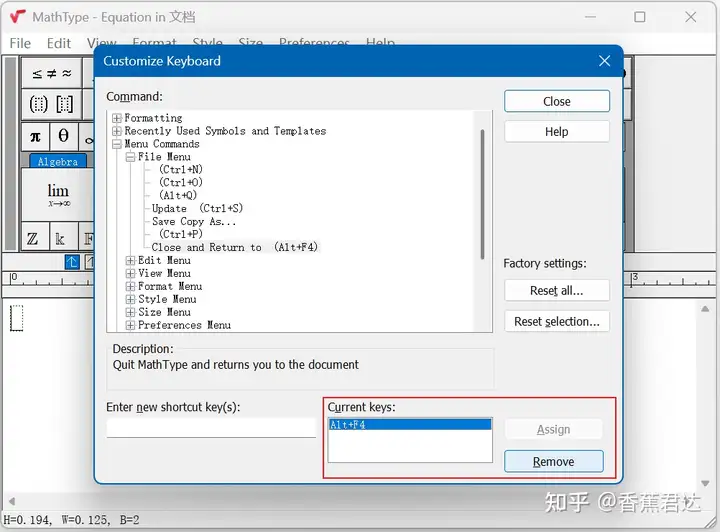
Task: Select Alt+F4 in Current keys list
Action: click(410, 425)
